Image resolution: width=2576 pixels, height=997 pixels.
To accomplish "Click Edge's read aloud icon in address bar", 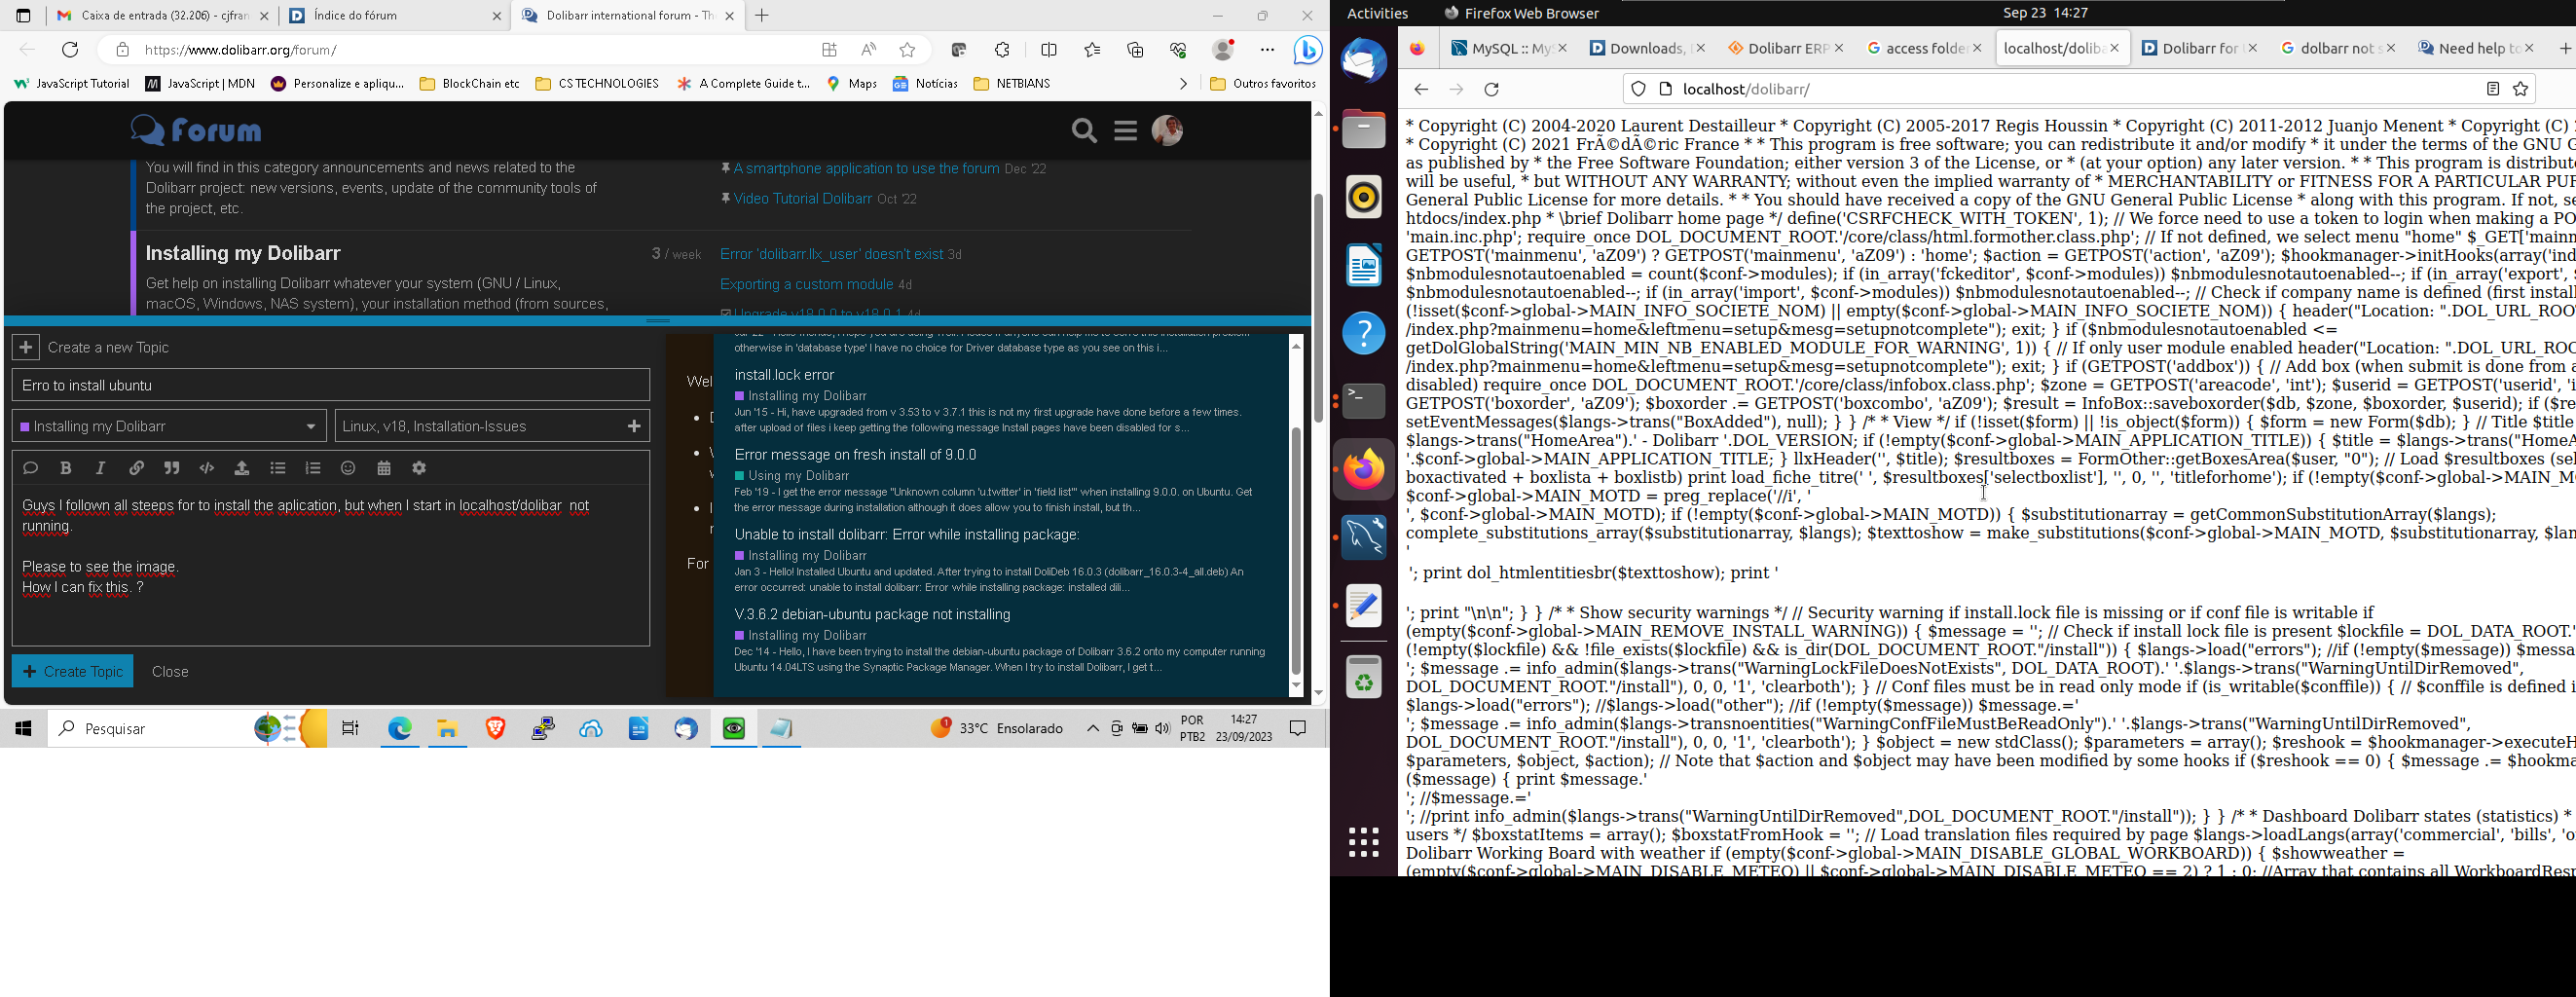I will point(868,50).
